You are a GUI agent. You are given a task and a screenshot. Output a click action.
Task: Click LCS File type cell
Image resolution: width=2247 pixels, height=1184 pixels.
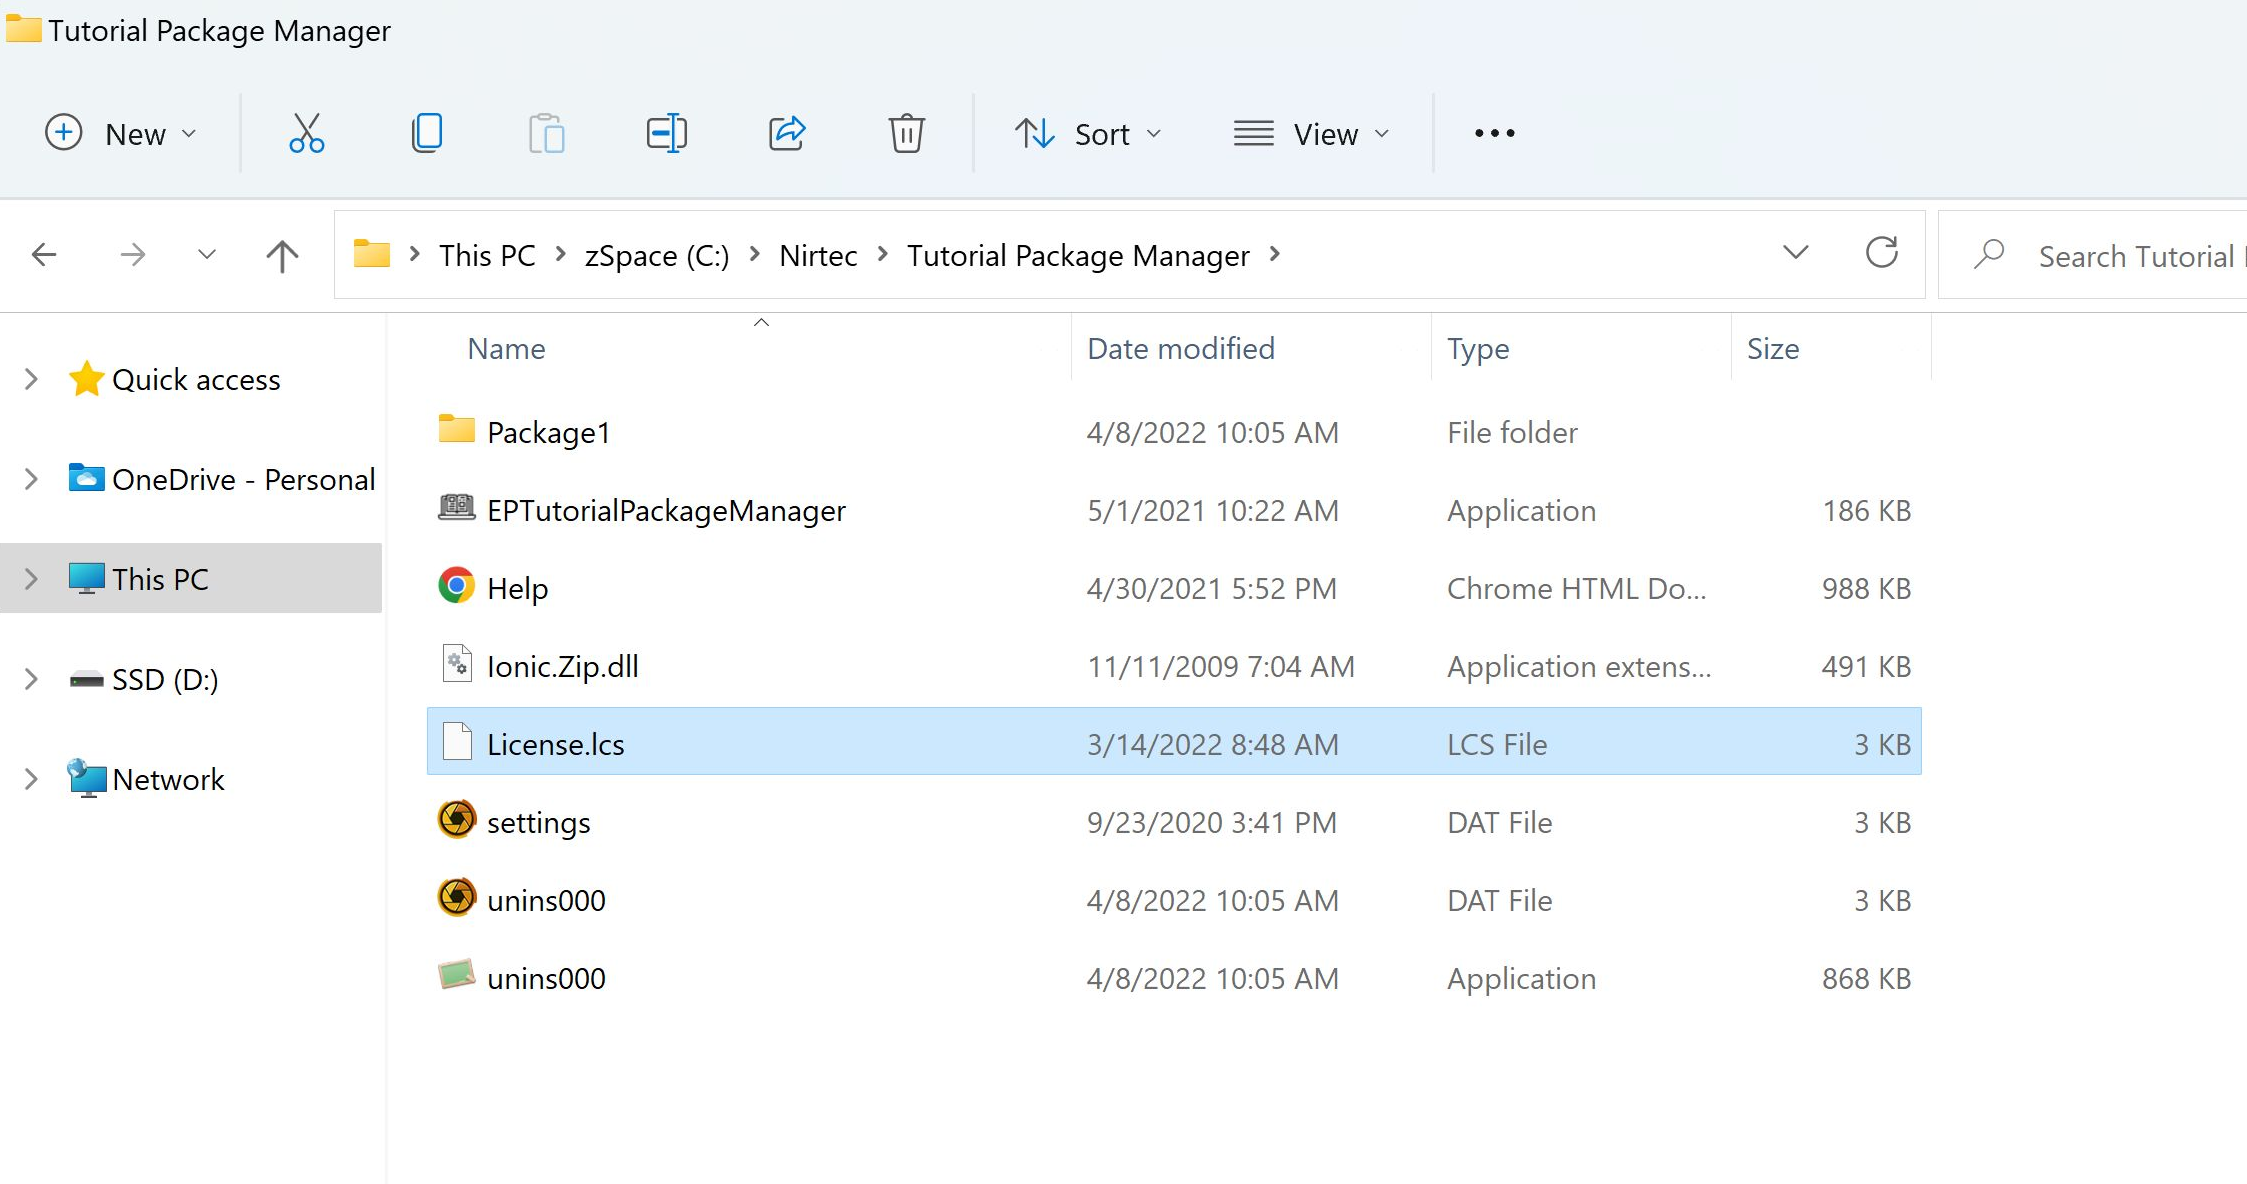(x=1497, y=744)
